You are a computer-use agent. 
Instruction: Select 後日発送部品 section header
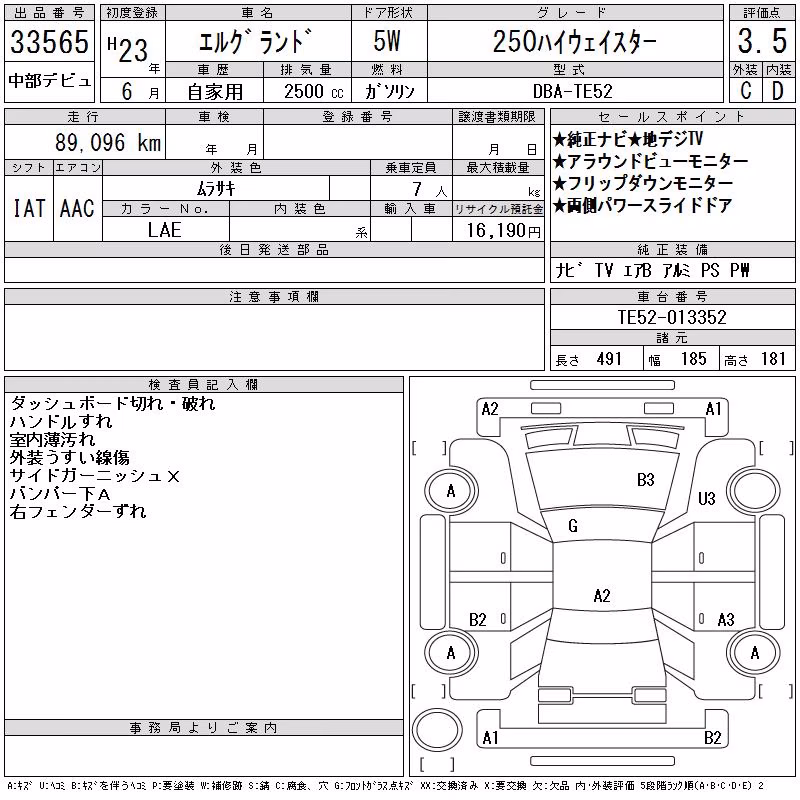click(x=274, y=249)
